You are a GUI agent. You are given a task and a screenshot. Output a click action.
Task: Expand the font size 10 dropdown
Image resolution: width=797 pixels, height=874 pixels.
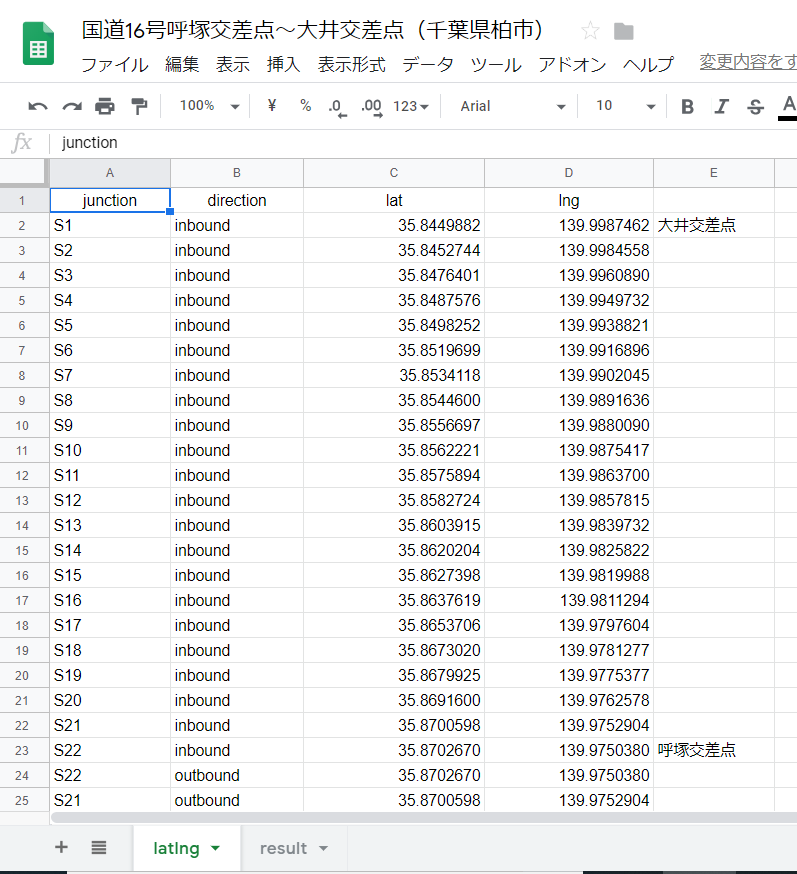pos(625,106)
